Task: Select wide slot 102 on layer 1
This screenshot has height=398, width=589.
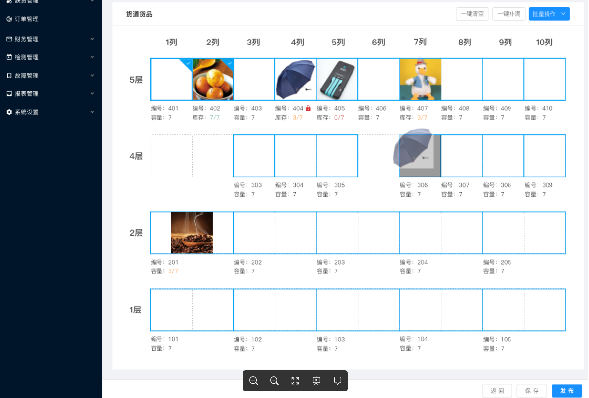Action: 275,310
